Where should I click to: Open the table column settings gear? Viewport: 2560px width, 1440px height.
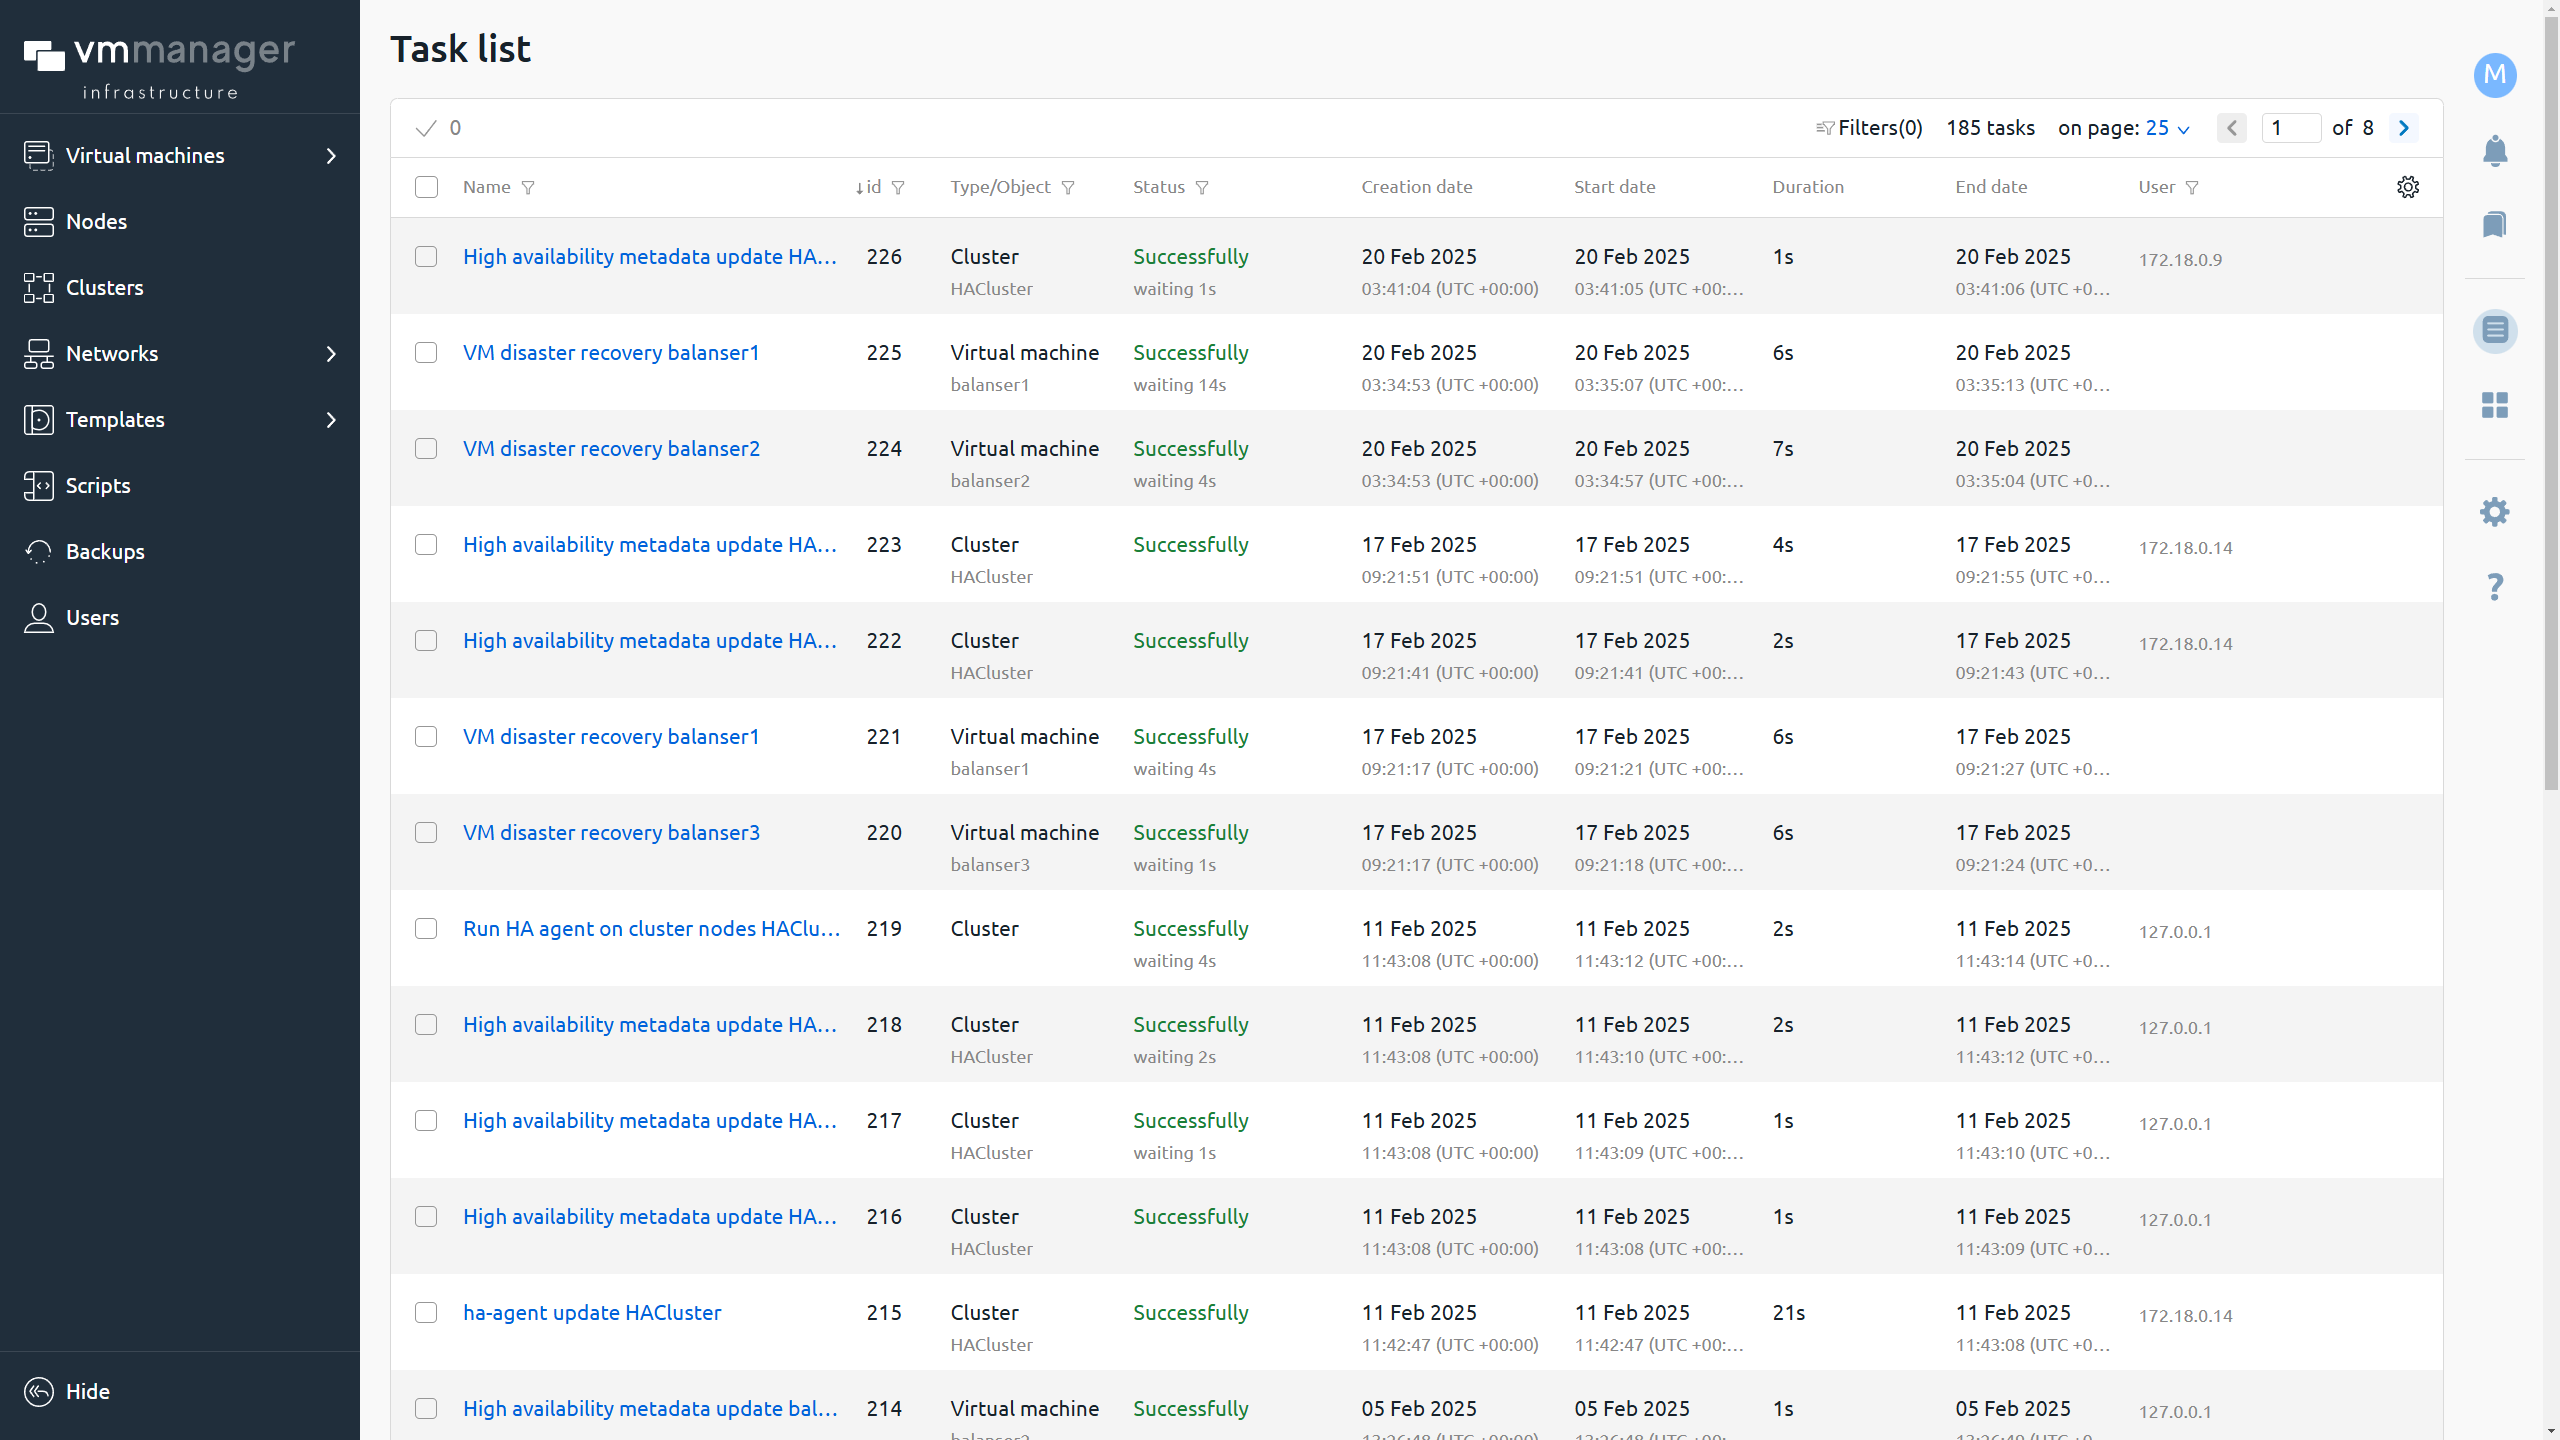pyautogui.click(x=2408, y=187)
